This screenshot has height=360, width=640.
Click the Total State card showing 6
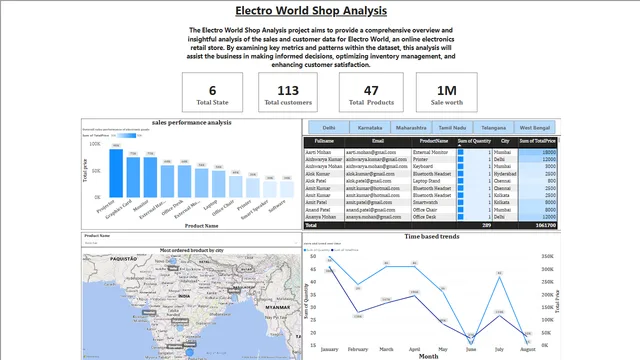point(212,92)
